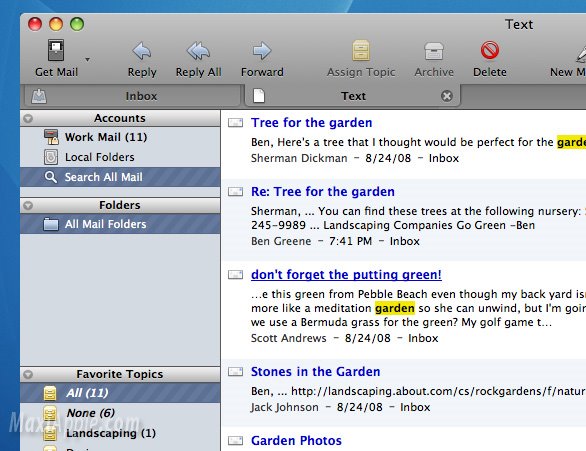Open "don't forget the putting green!" message

click(346, 275)
